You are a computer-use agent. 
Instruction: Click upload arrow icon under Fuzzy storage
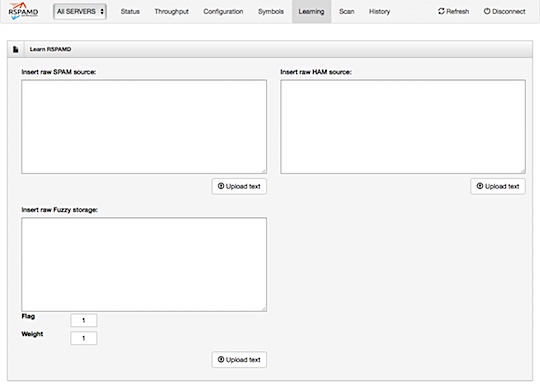(x=221, y=359)
